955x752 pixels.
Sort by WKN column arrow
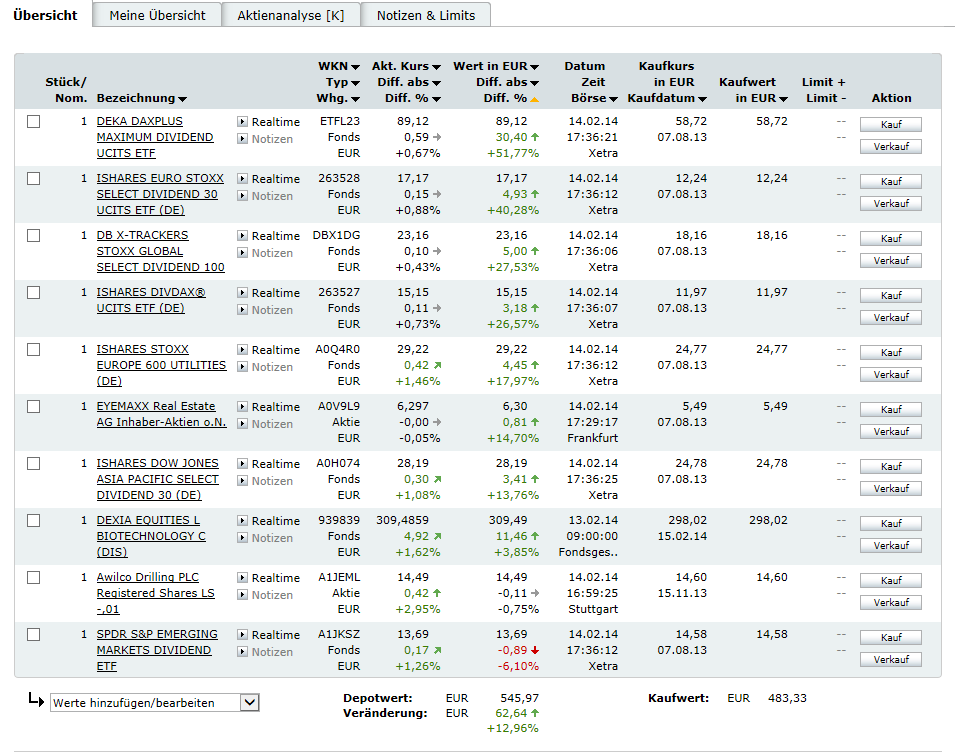coord(355,67)
